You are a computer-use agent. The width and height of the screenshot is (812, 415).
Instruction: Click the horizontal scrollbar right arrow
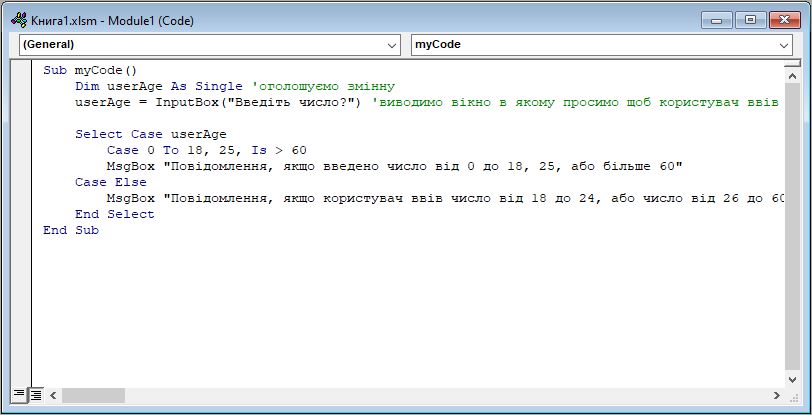776,395
